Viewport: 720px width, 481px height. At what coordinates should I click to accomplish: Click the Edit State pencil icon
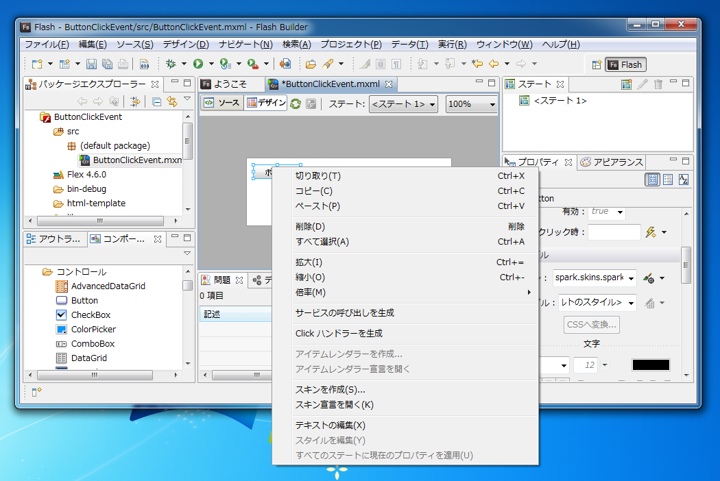[x=642, y=84]
